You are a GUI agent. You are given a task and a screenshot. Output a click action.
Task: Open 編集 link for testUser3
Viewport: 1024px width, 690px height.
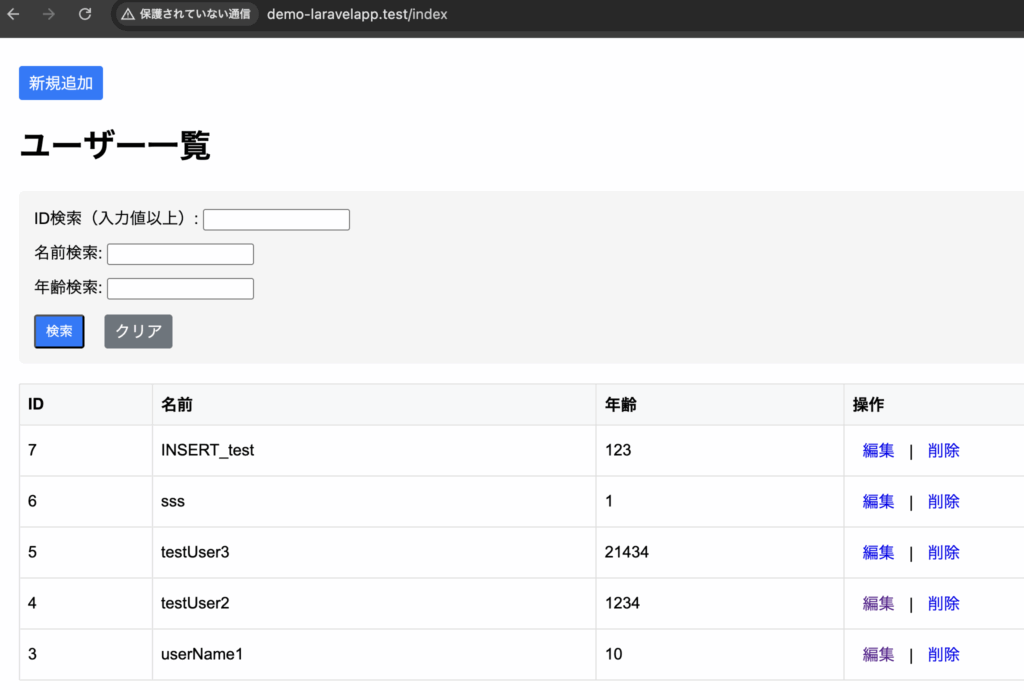(878, 553)
